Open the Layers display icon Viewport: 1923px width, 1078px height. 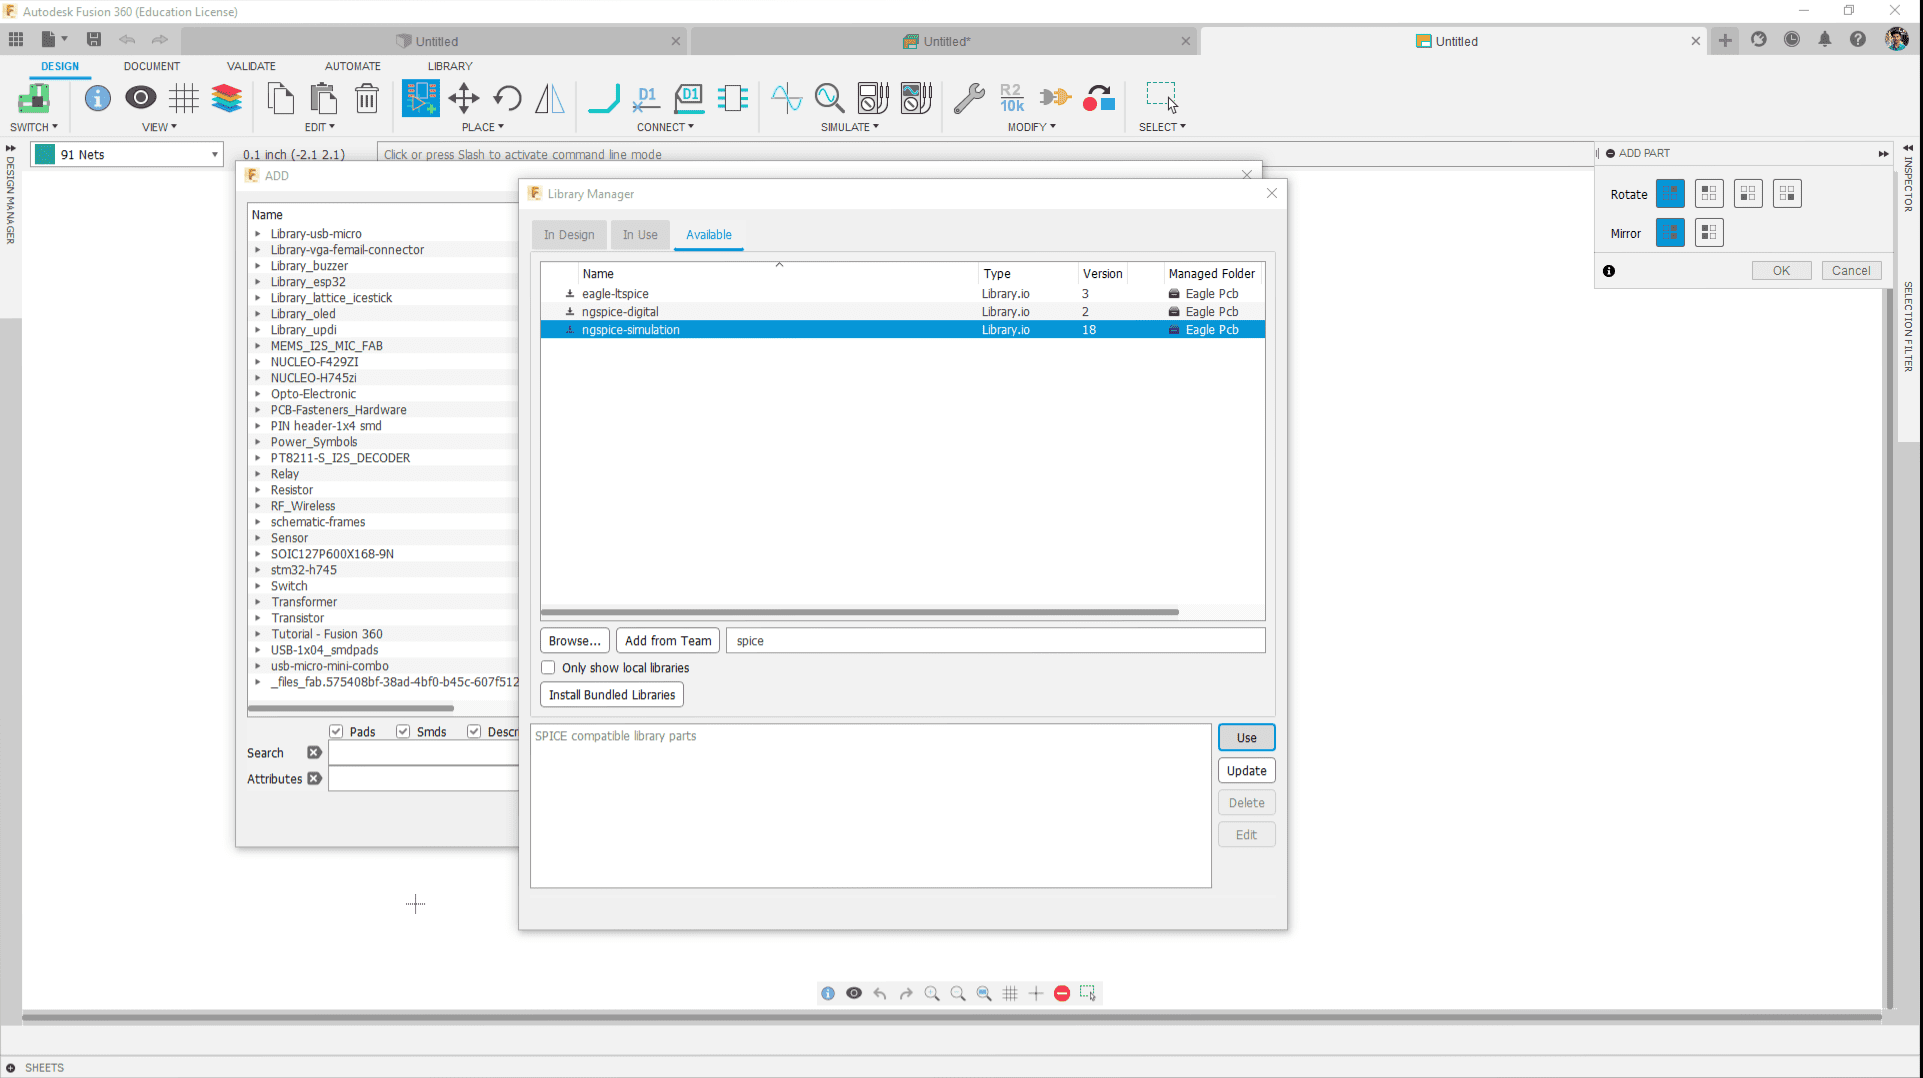click(x=227, y=98)
